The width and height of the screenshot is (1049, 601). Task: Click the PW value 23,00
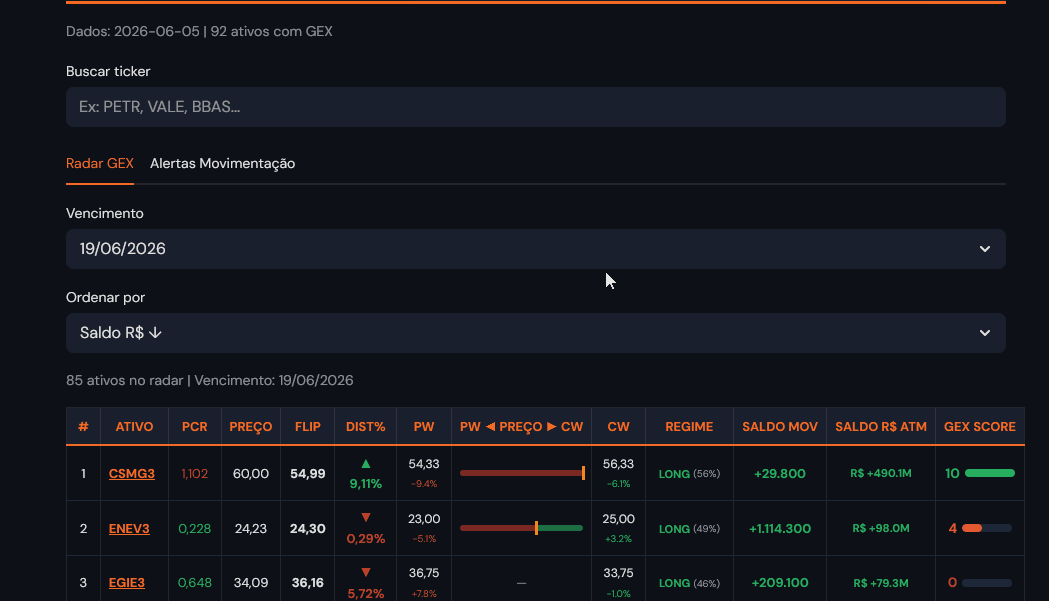pyautogui.click(x=424, y=519)
